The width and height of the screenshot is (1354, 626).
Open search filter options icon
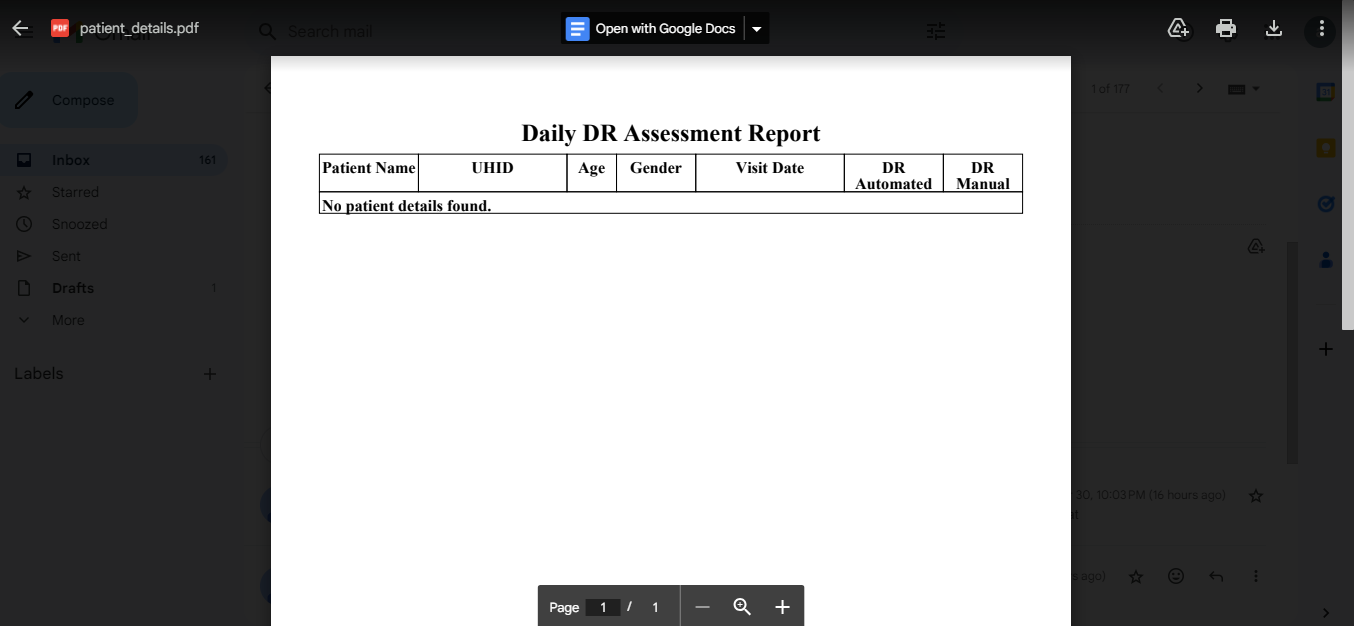[936, 32]
